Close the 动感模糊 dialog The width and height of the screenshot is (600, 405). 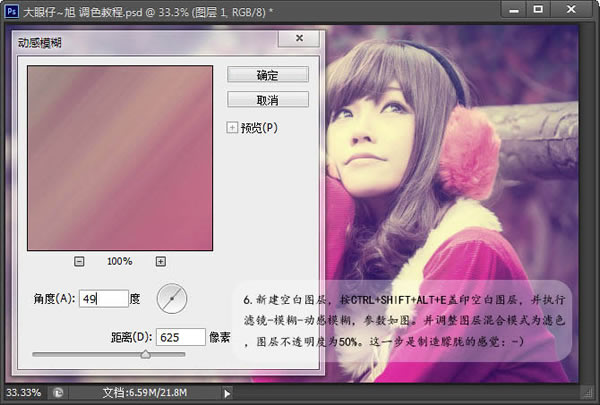299,38
